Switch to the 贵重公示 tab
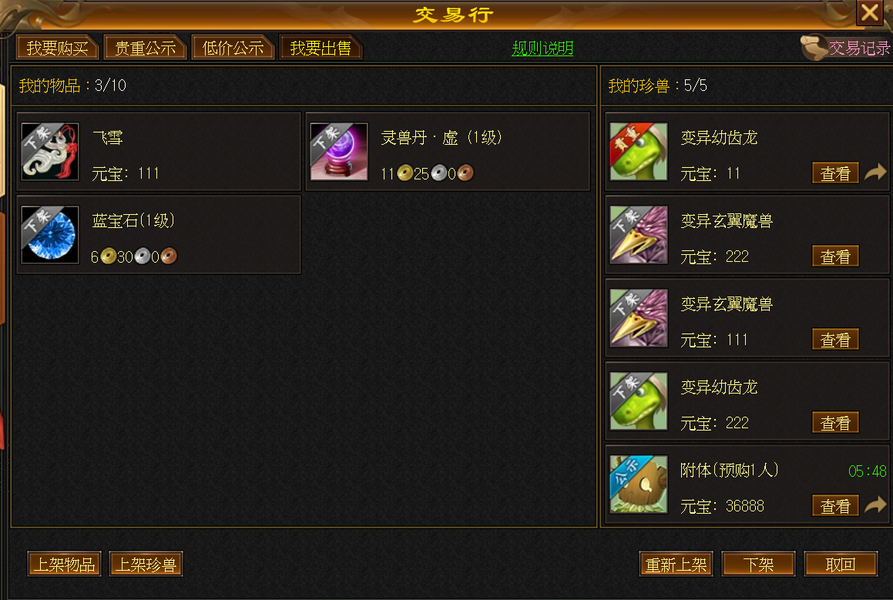The image size is (893, 600). tap(145, 48)
